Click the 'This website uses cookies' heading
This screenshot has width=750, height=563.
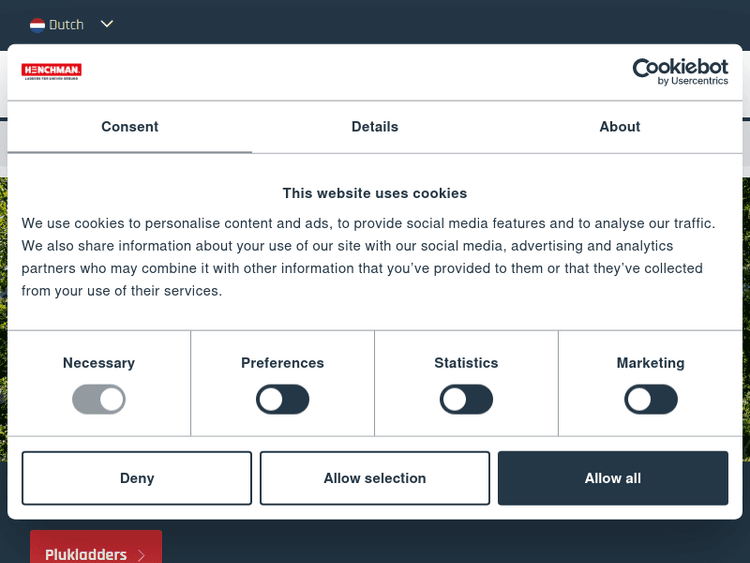click(x=375, y=193)
